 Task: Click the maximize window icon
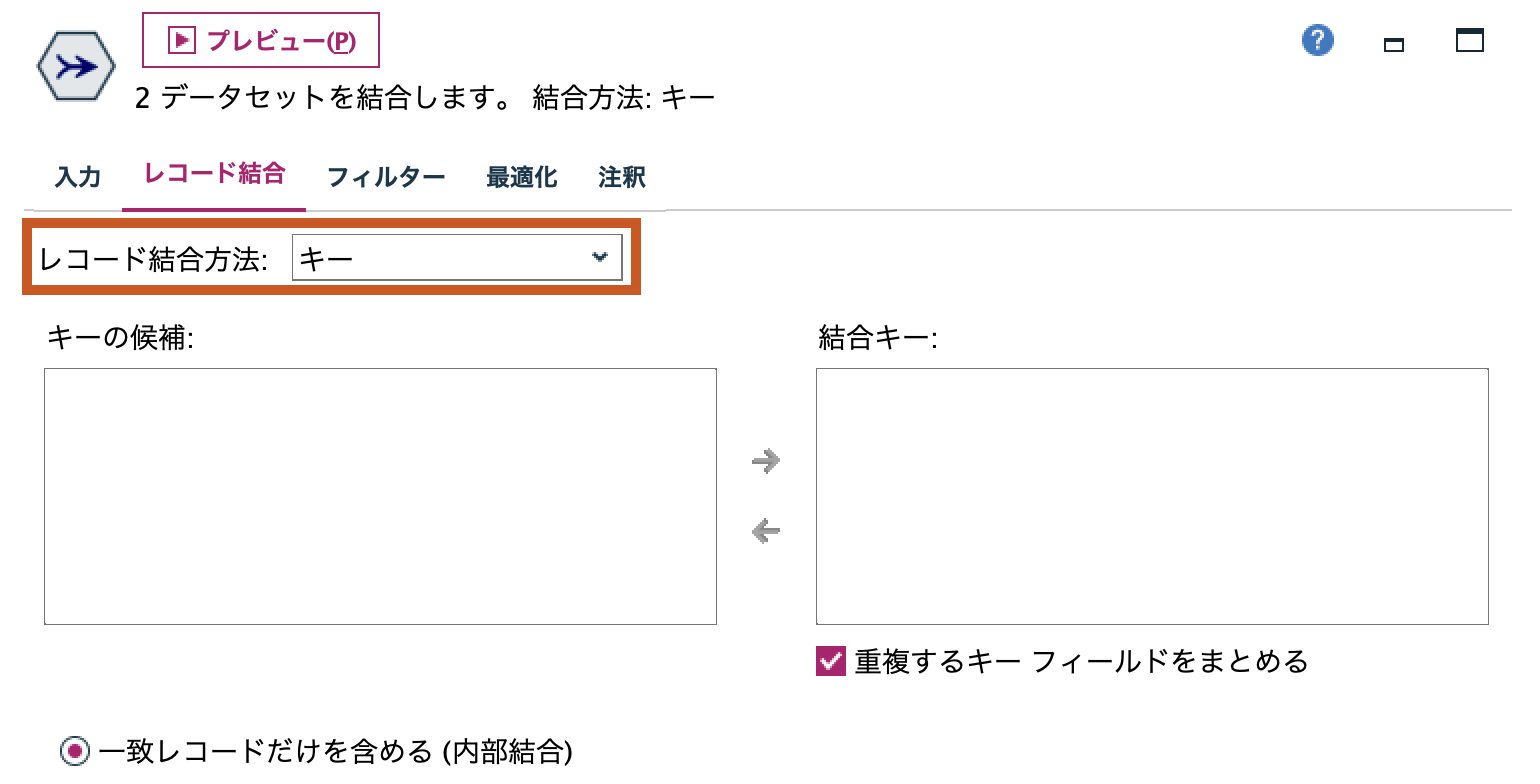[1469, 42]
